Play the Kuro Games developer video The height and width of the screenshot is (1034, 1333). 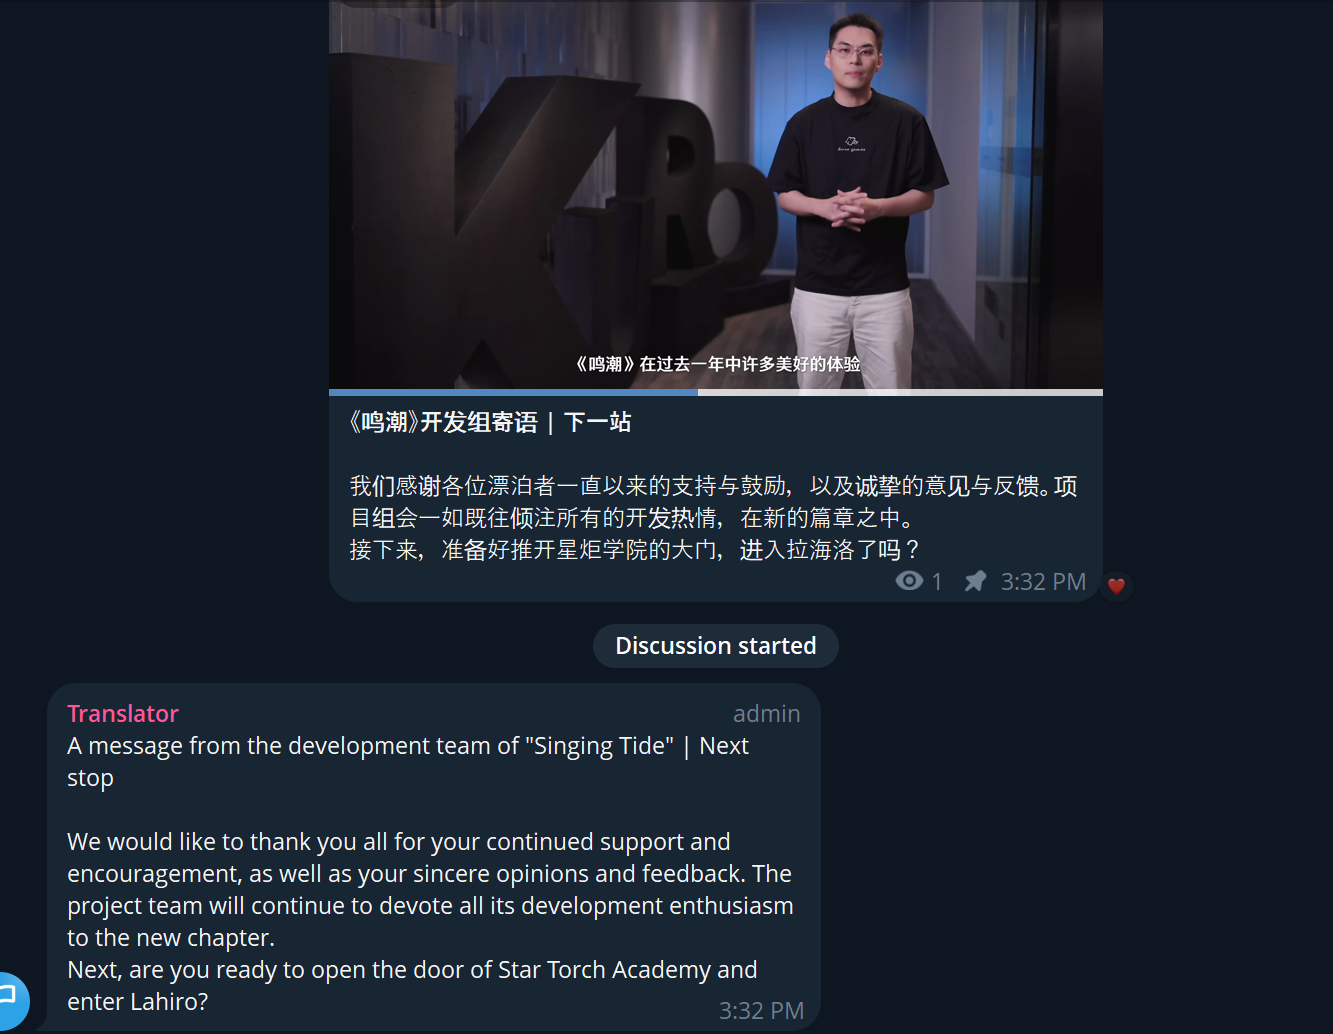pyautogui.click(x=716, y=194)
